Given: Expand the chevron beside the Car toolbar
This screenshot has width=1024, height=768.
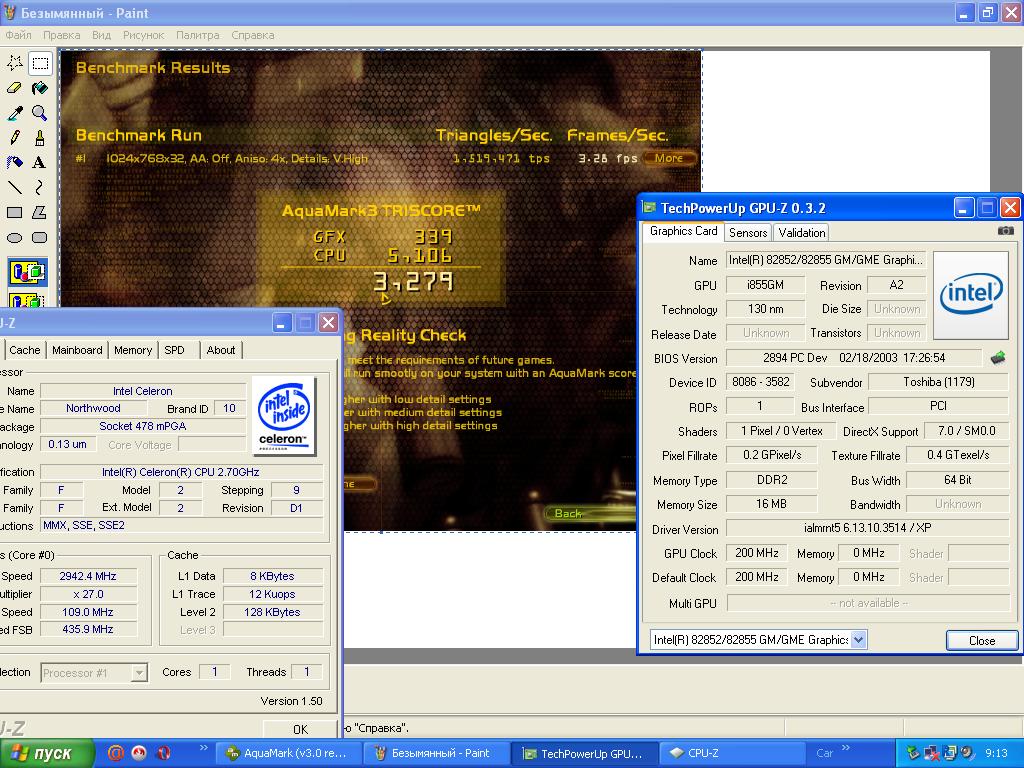Looking at the screenshot, I should point(846,748).
